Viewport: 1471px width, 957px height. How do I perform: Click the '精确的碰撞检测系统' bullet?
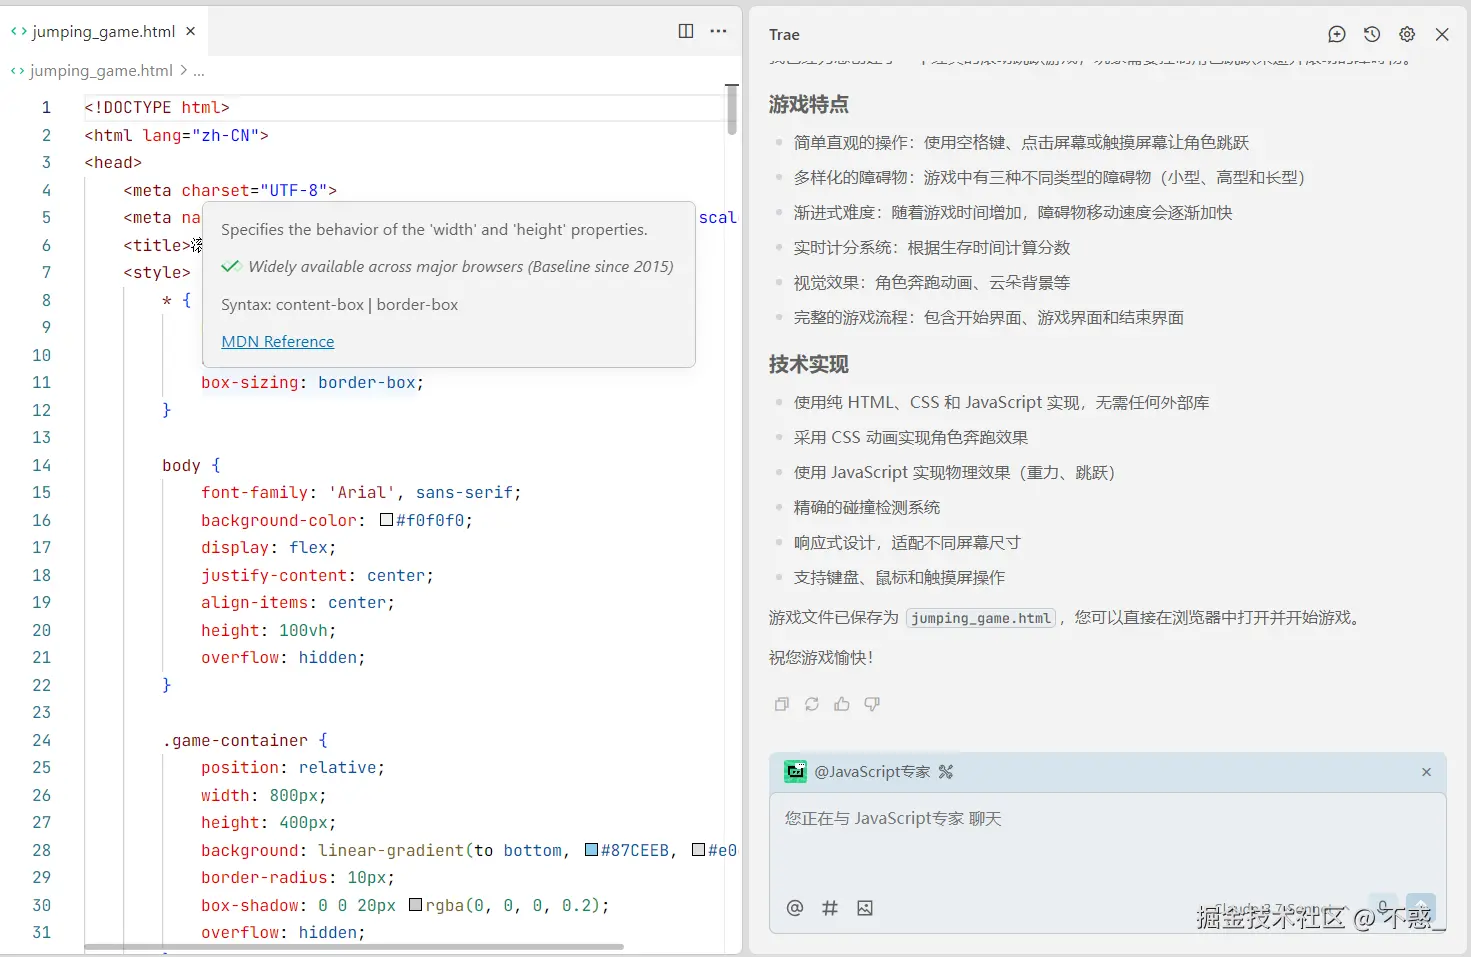click(867, 507)
